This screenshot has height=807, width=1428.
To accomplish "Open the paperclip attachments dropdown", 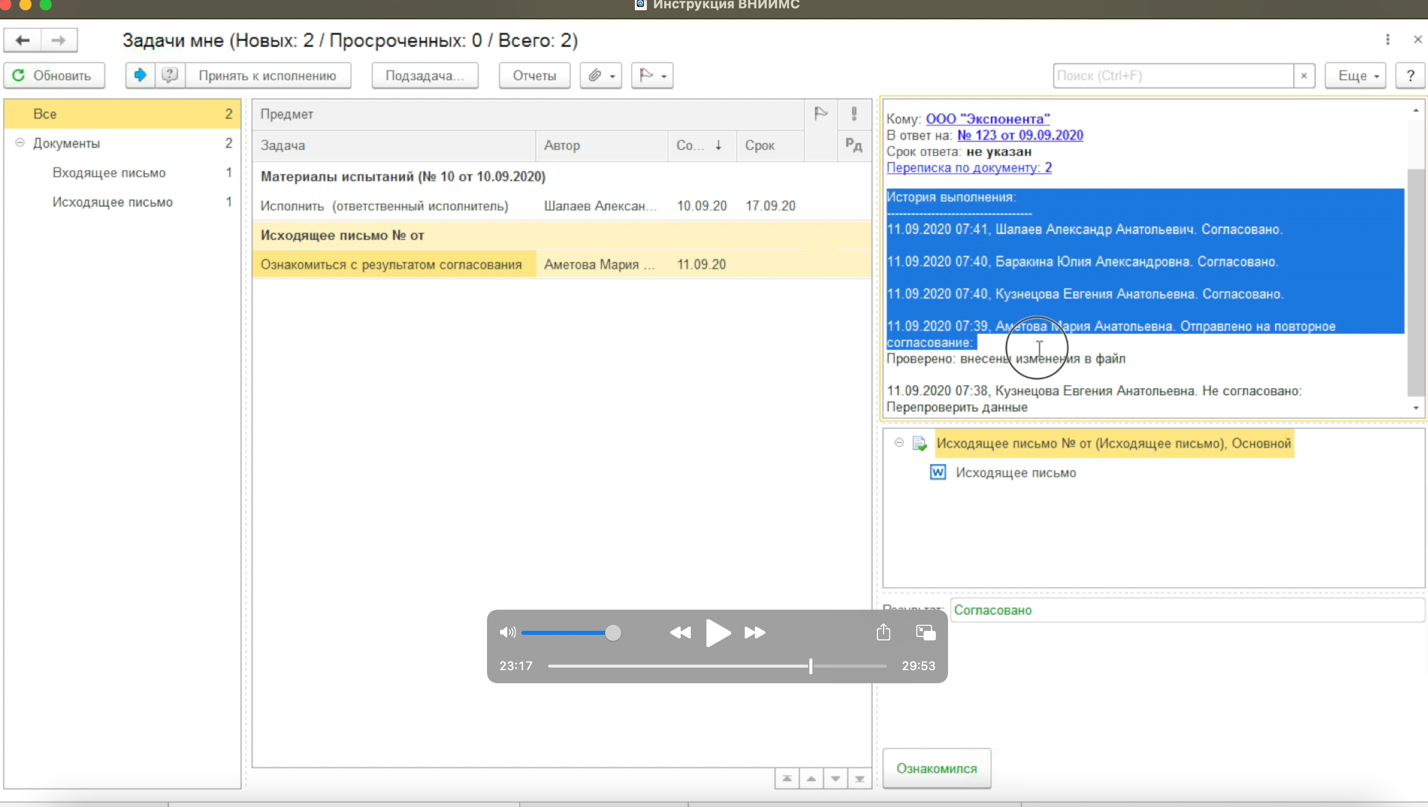I will (601, 76).
